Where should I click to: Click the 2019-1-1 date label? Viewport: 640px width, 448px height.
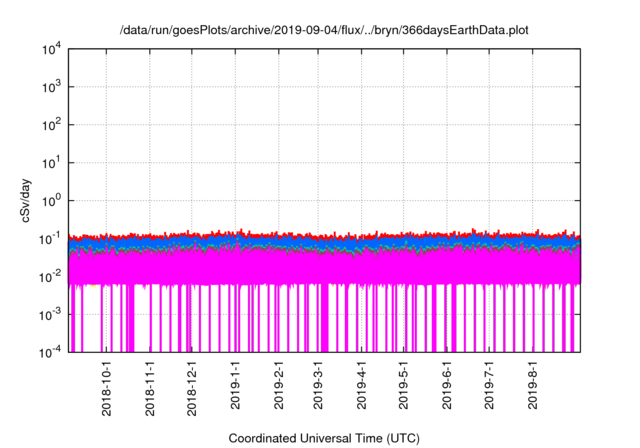pyautogui.click(x=235, y=385)
